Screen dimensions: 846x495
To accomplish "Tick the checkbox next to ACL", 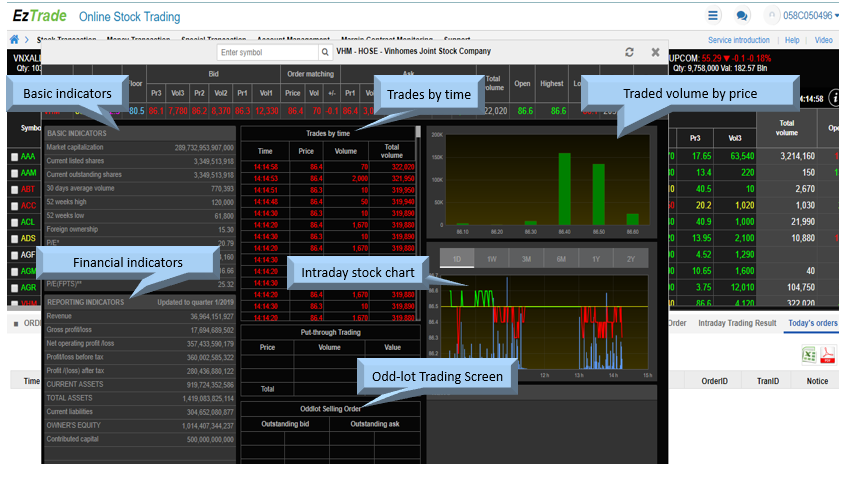I will [x=13, y=222].
